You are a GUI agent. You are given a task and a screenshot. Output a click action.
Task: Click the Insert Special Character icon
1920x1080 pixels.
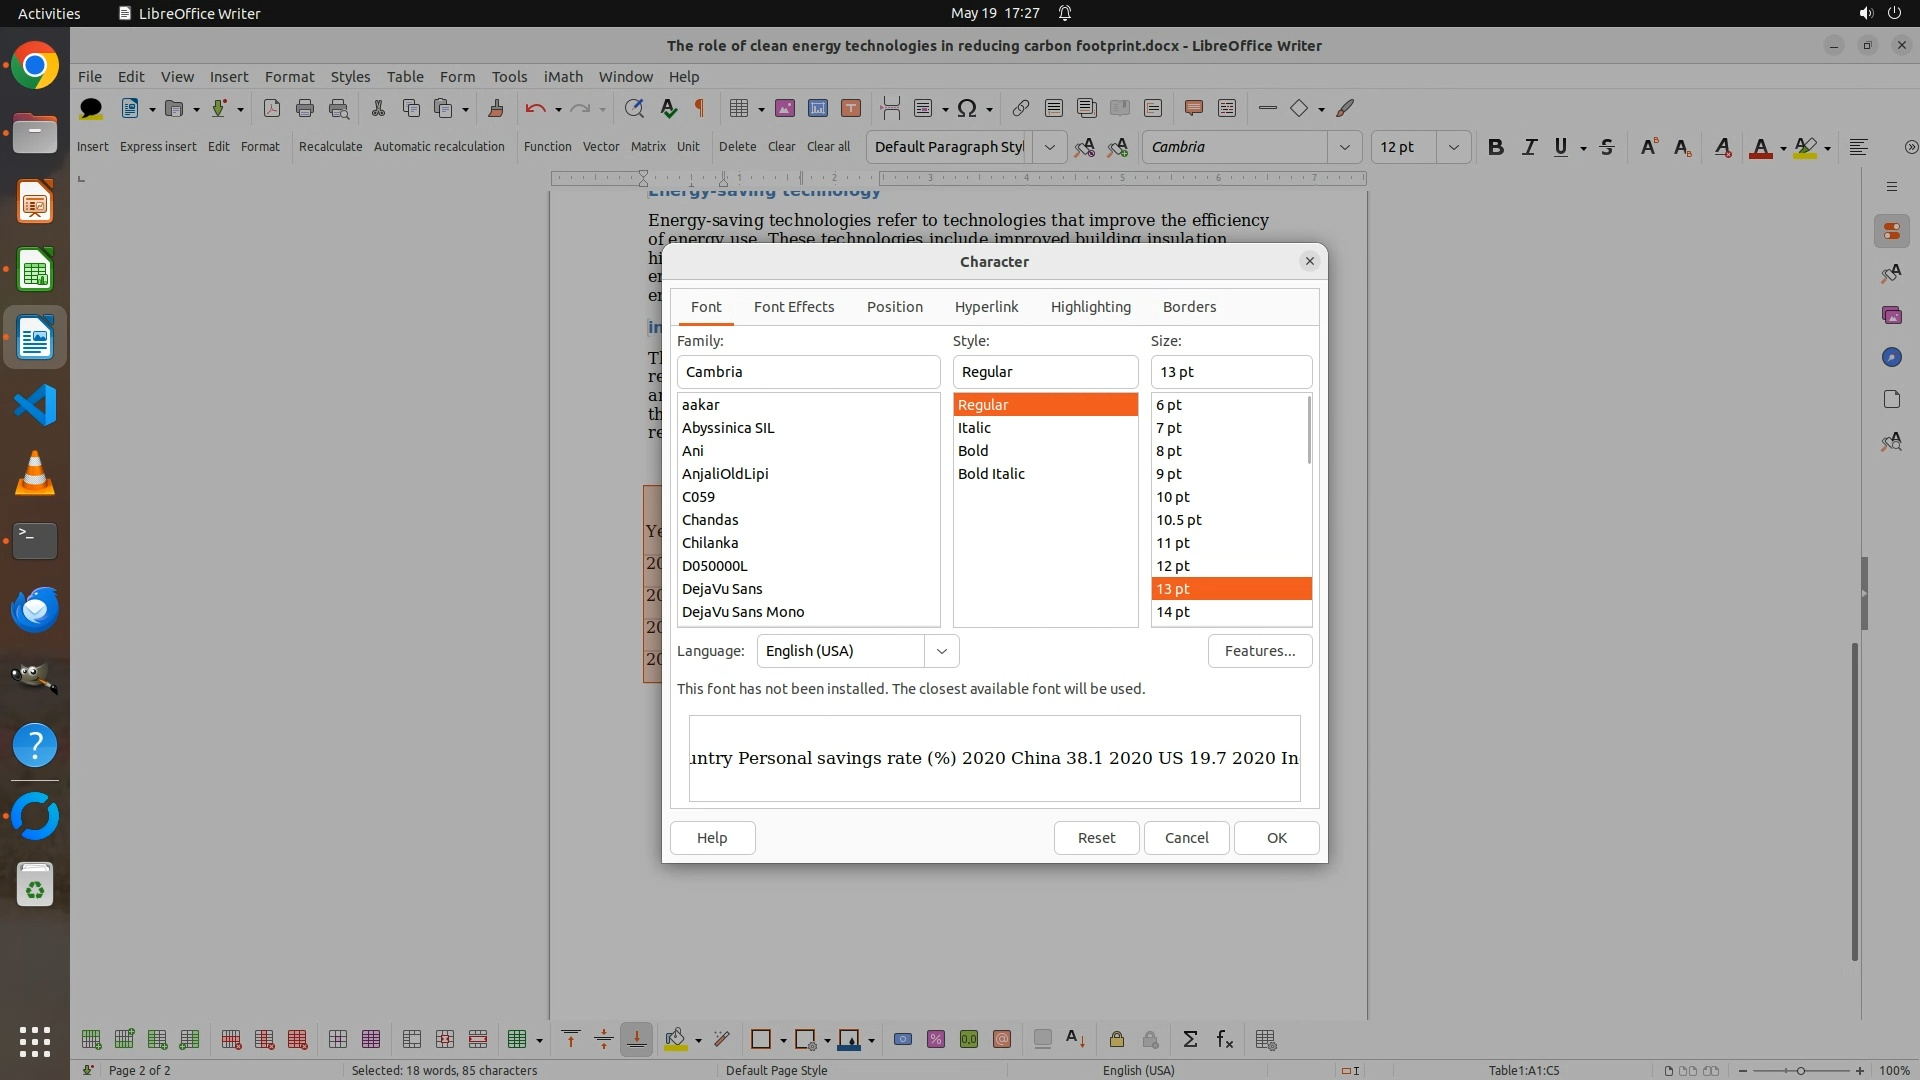tap(966, 108)
